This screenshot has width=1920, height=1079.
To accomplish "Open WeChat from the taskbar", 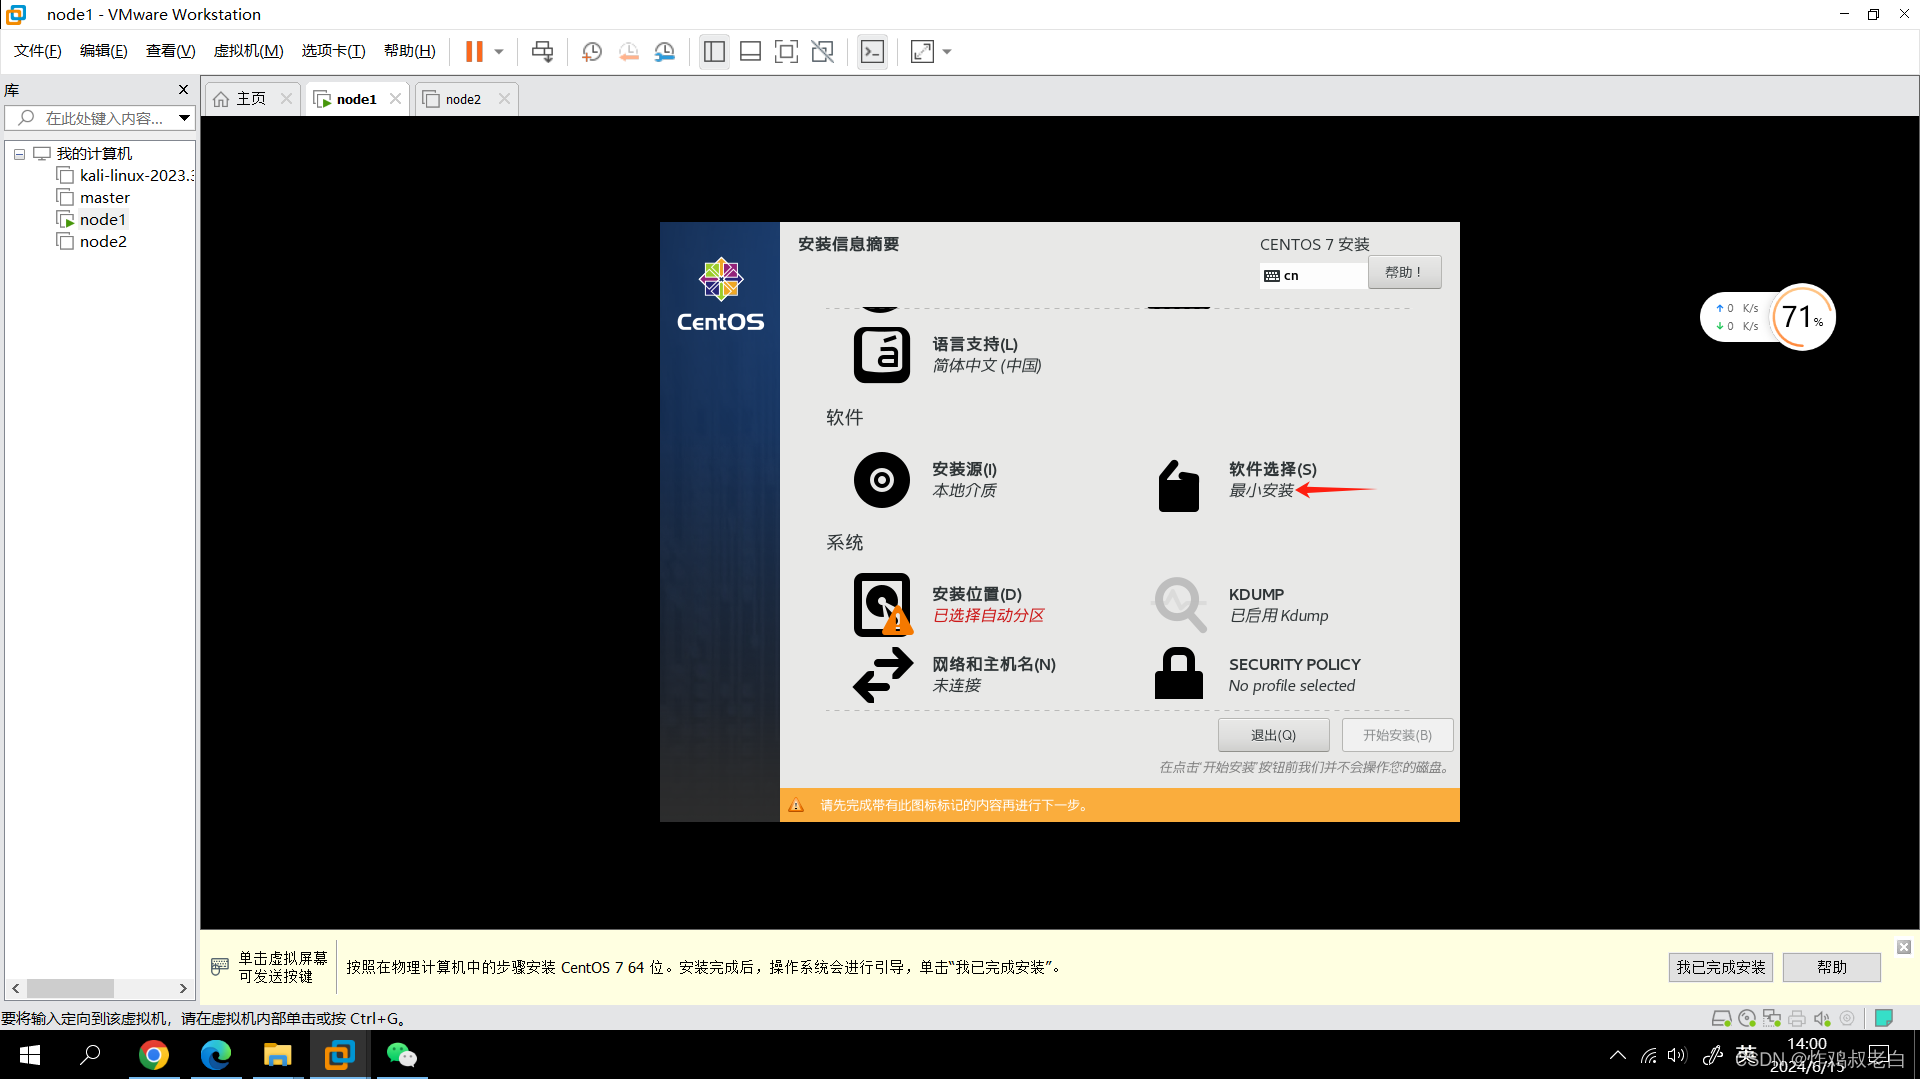I will (x=401, y=1055).
